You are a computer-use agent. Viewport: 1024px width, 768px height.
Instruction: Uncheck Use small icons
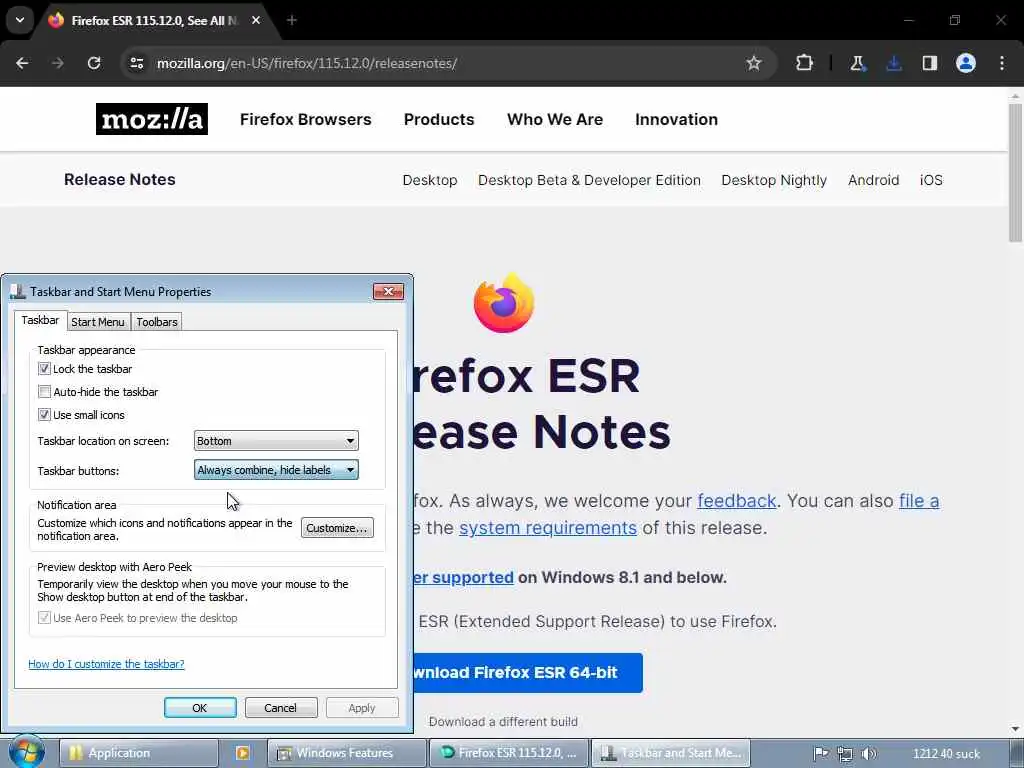[x=44, y=415]
